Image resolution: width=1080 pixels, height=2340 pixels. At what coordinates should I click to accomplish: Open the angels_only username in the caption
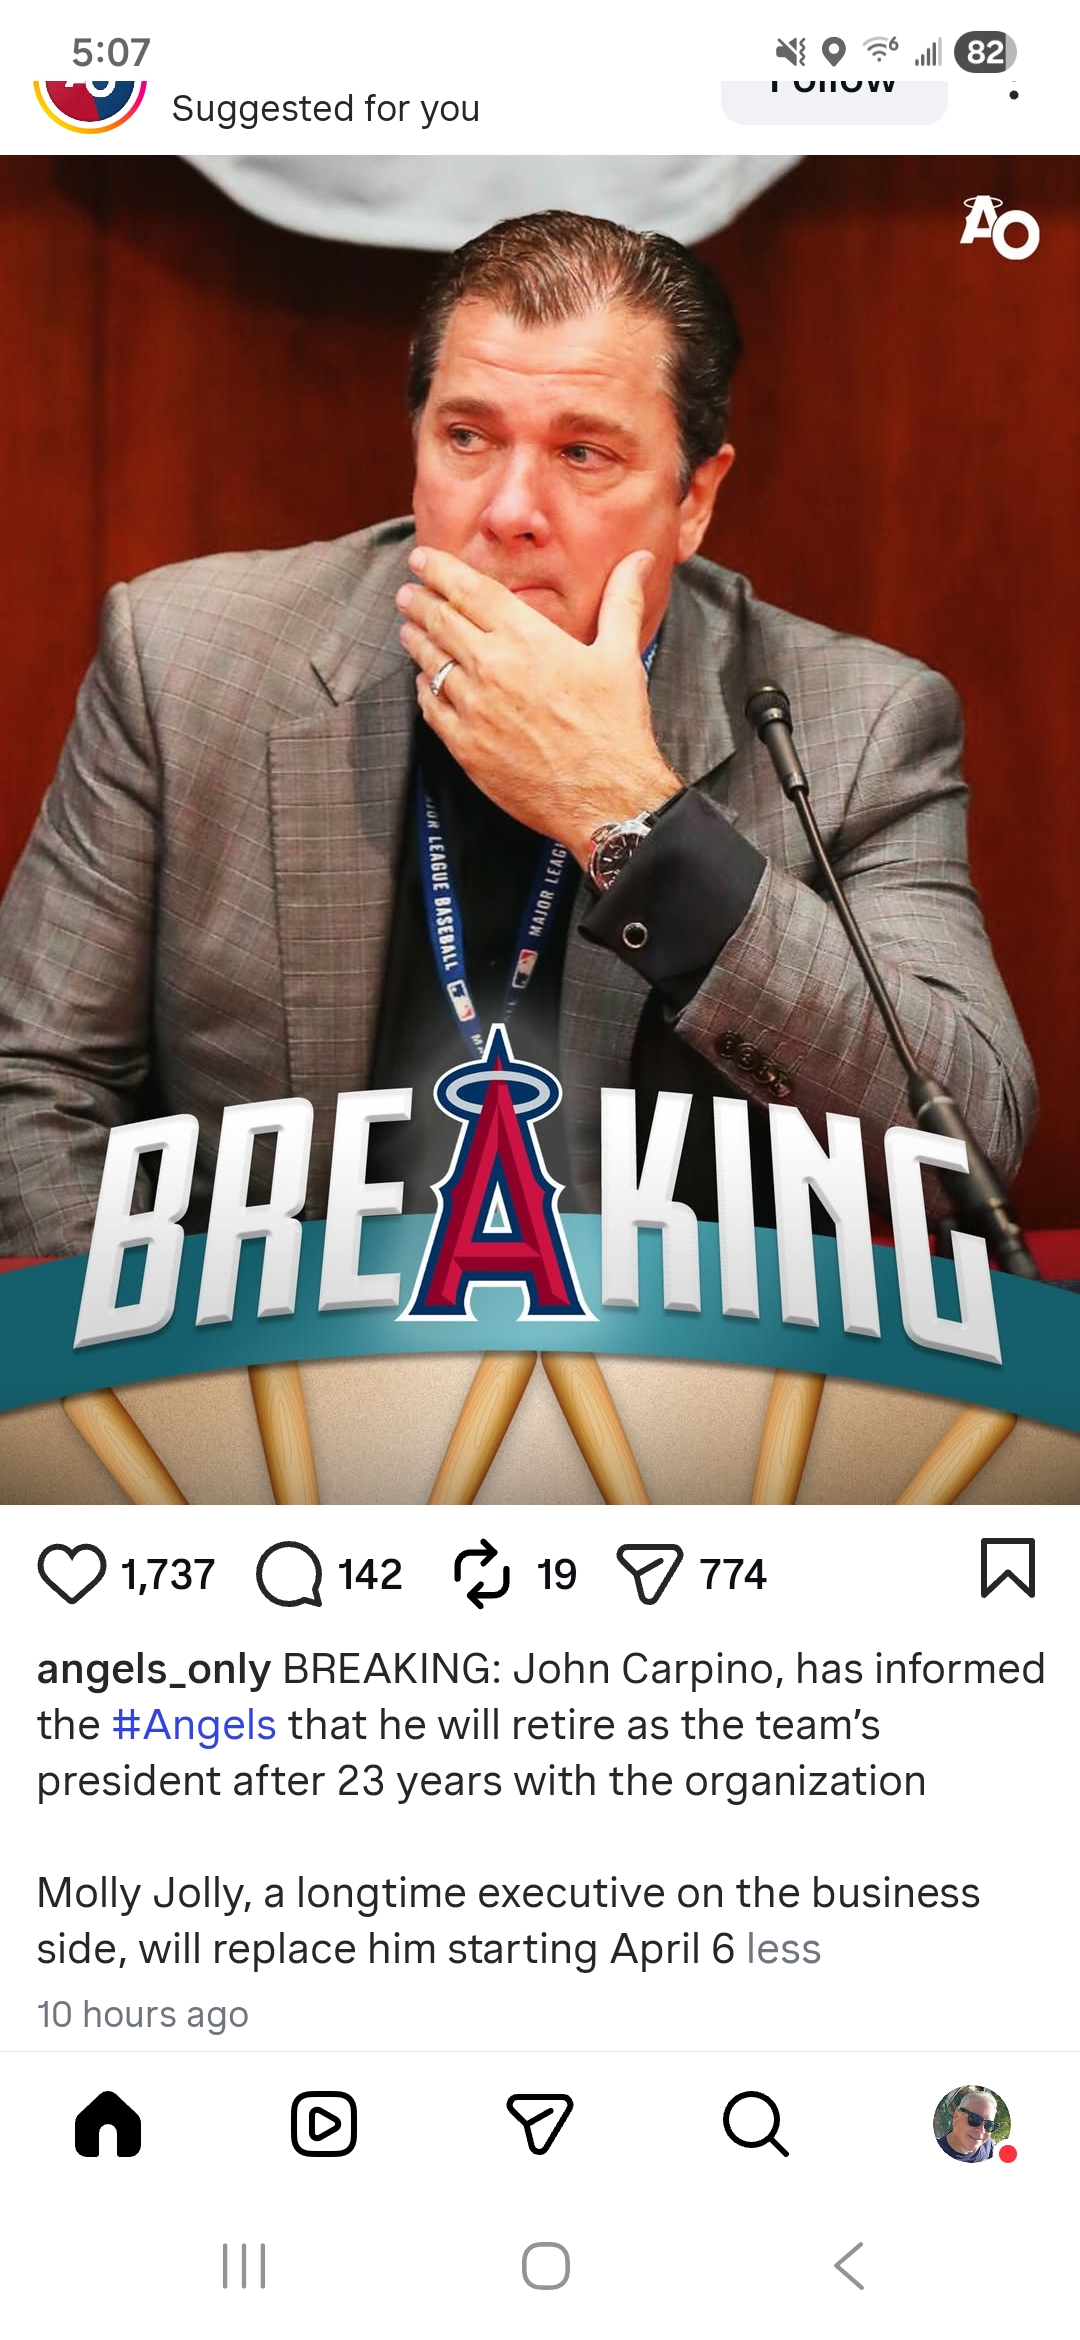click(154, 1670)
